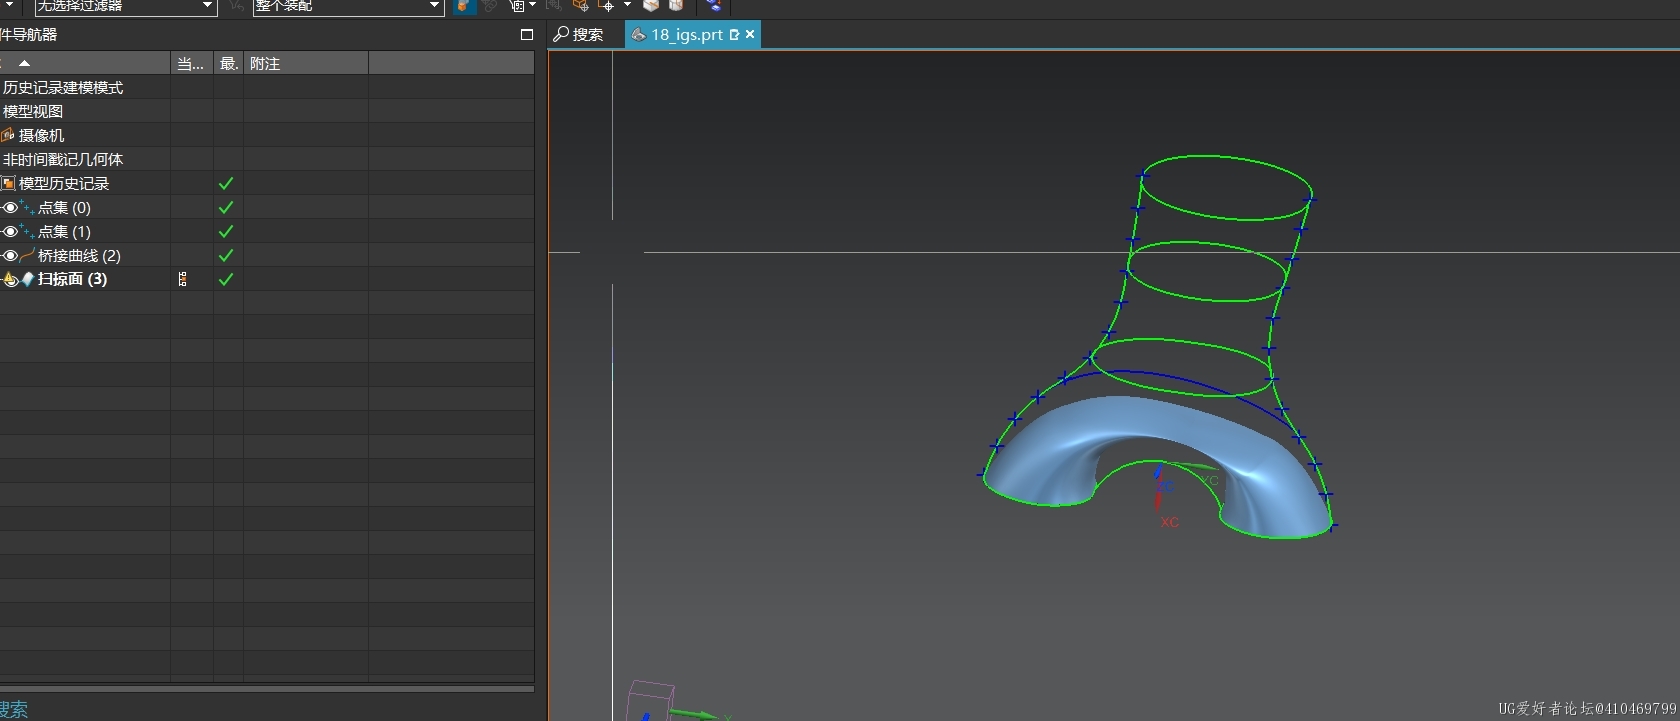The width and height of the screenshot is (1680, 721).
Task: Sort navigator by the name column arrow
Action: tap(24, 63)
